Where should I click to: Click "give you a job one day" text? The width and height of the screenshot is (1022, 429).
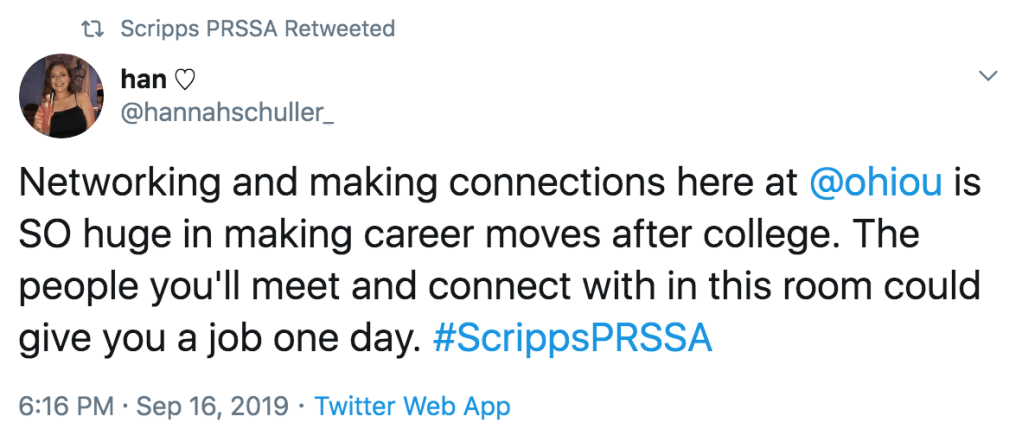[216, 338]
